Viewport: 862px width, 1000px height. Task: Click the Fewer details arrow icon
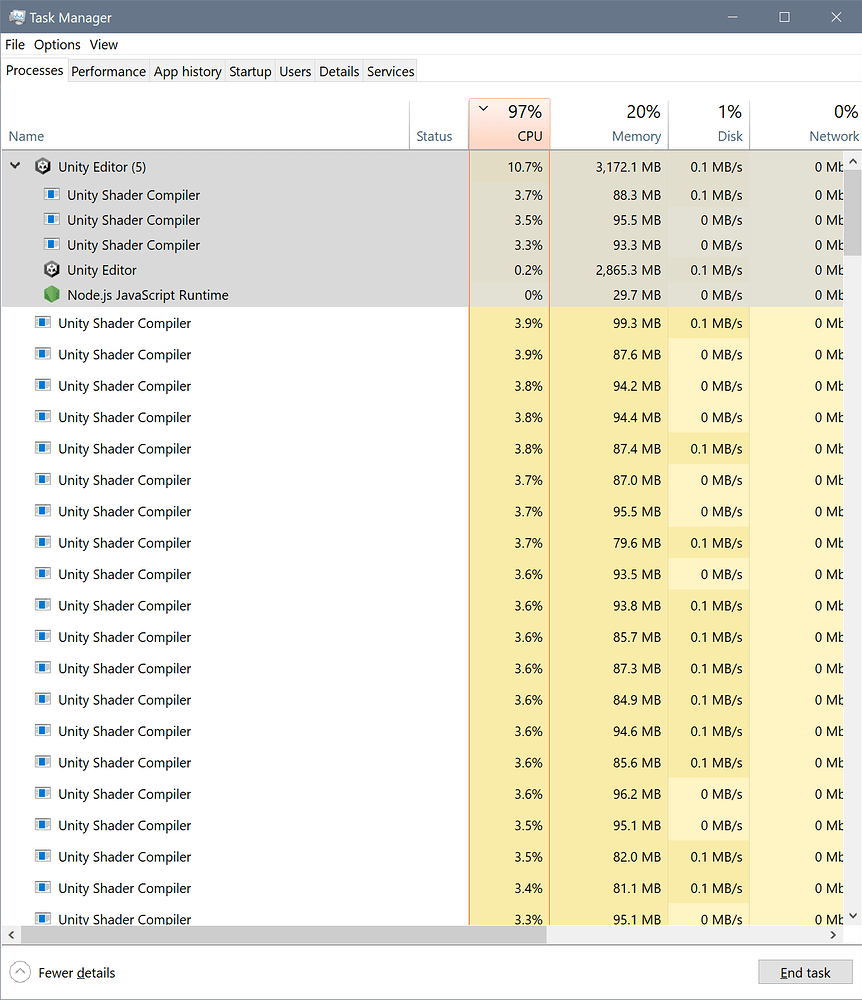[20, 972]
